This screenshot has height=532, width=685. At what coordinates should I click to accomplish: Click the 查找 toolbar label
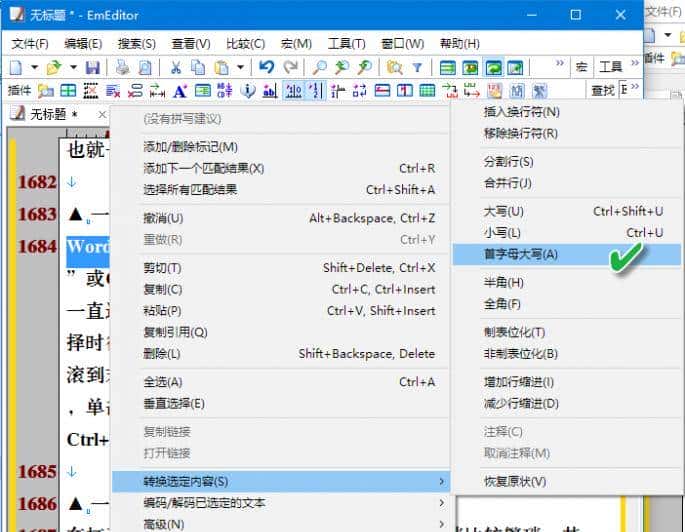pos(603,90)
